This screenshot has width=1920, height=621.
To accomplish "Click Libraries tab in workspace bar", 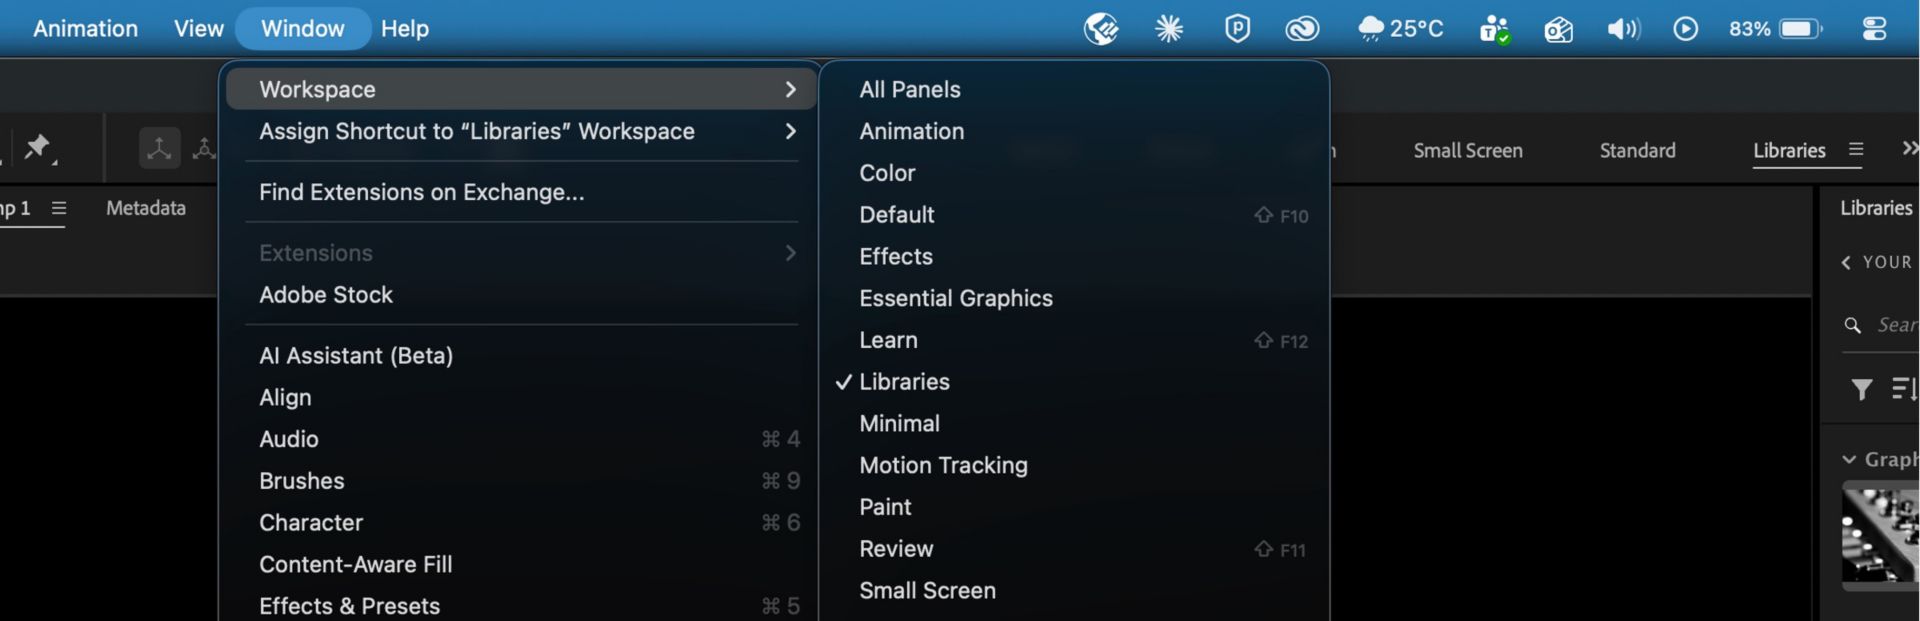I will (1789, 150).
